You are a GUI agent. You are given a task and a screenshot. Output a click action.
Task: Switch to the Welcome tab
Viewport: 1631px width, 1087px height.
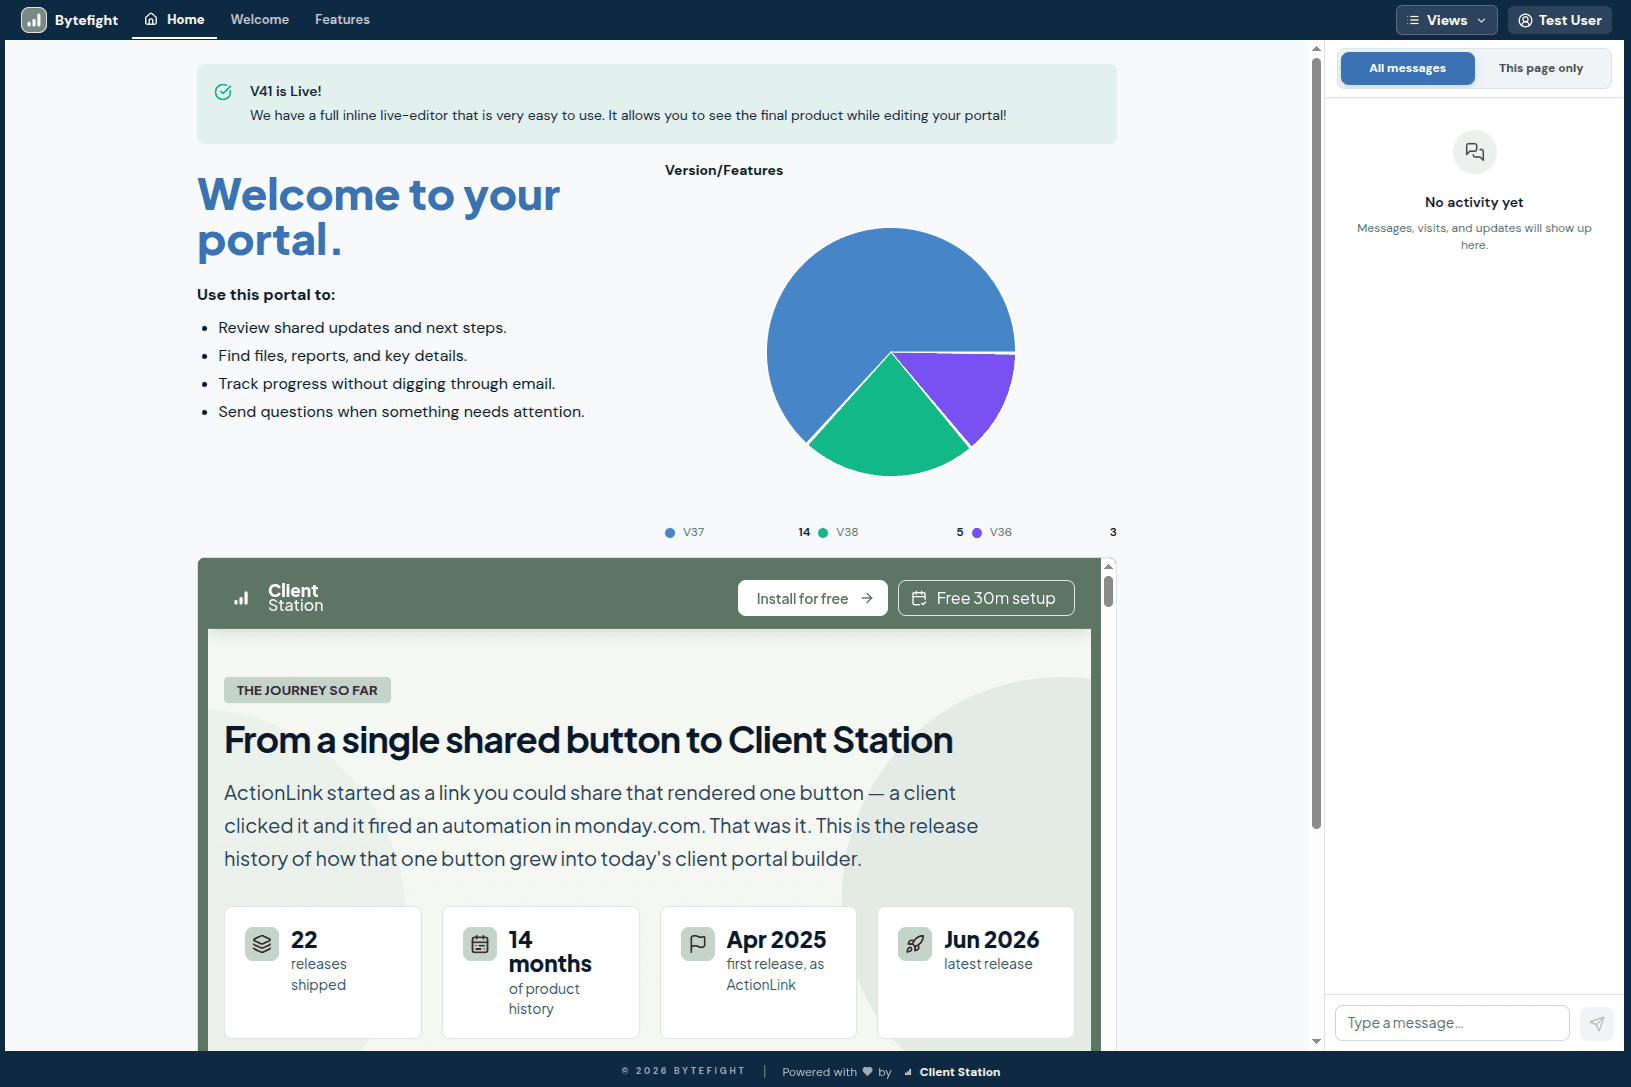[x=260, y=20]
